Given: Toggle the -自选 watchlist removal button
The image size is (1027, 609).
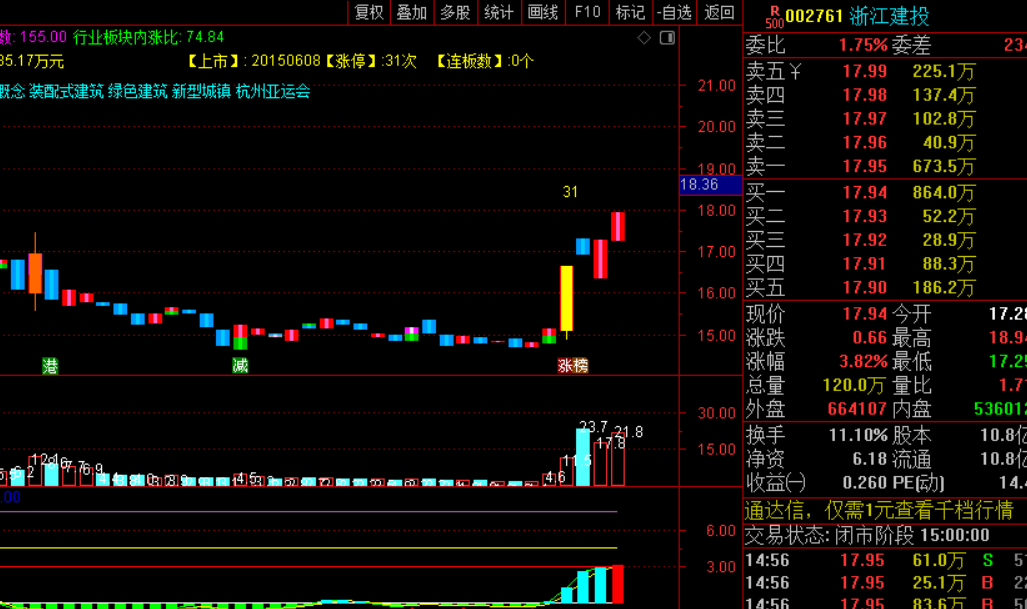Looking at the screenshot, I should (675, 12).
